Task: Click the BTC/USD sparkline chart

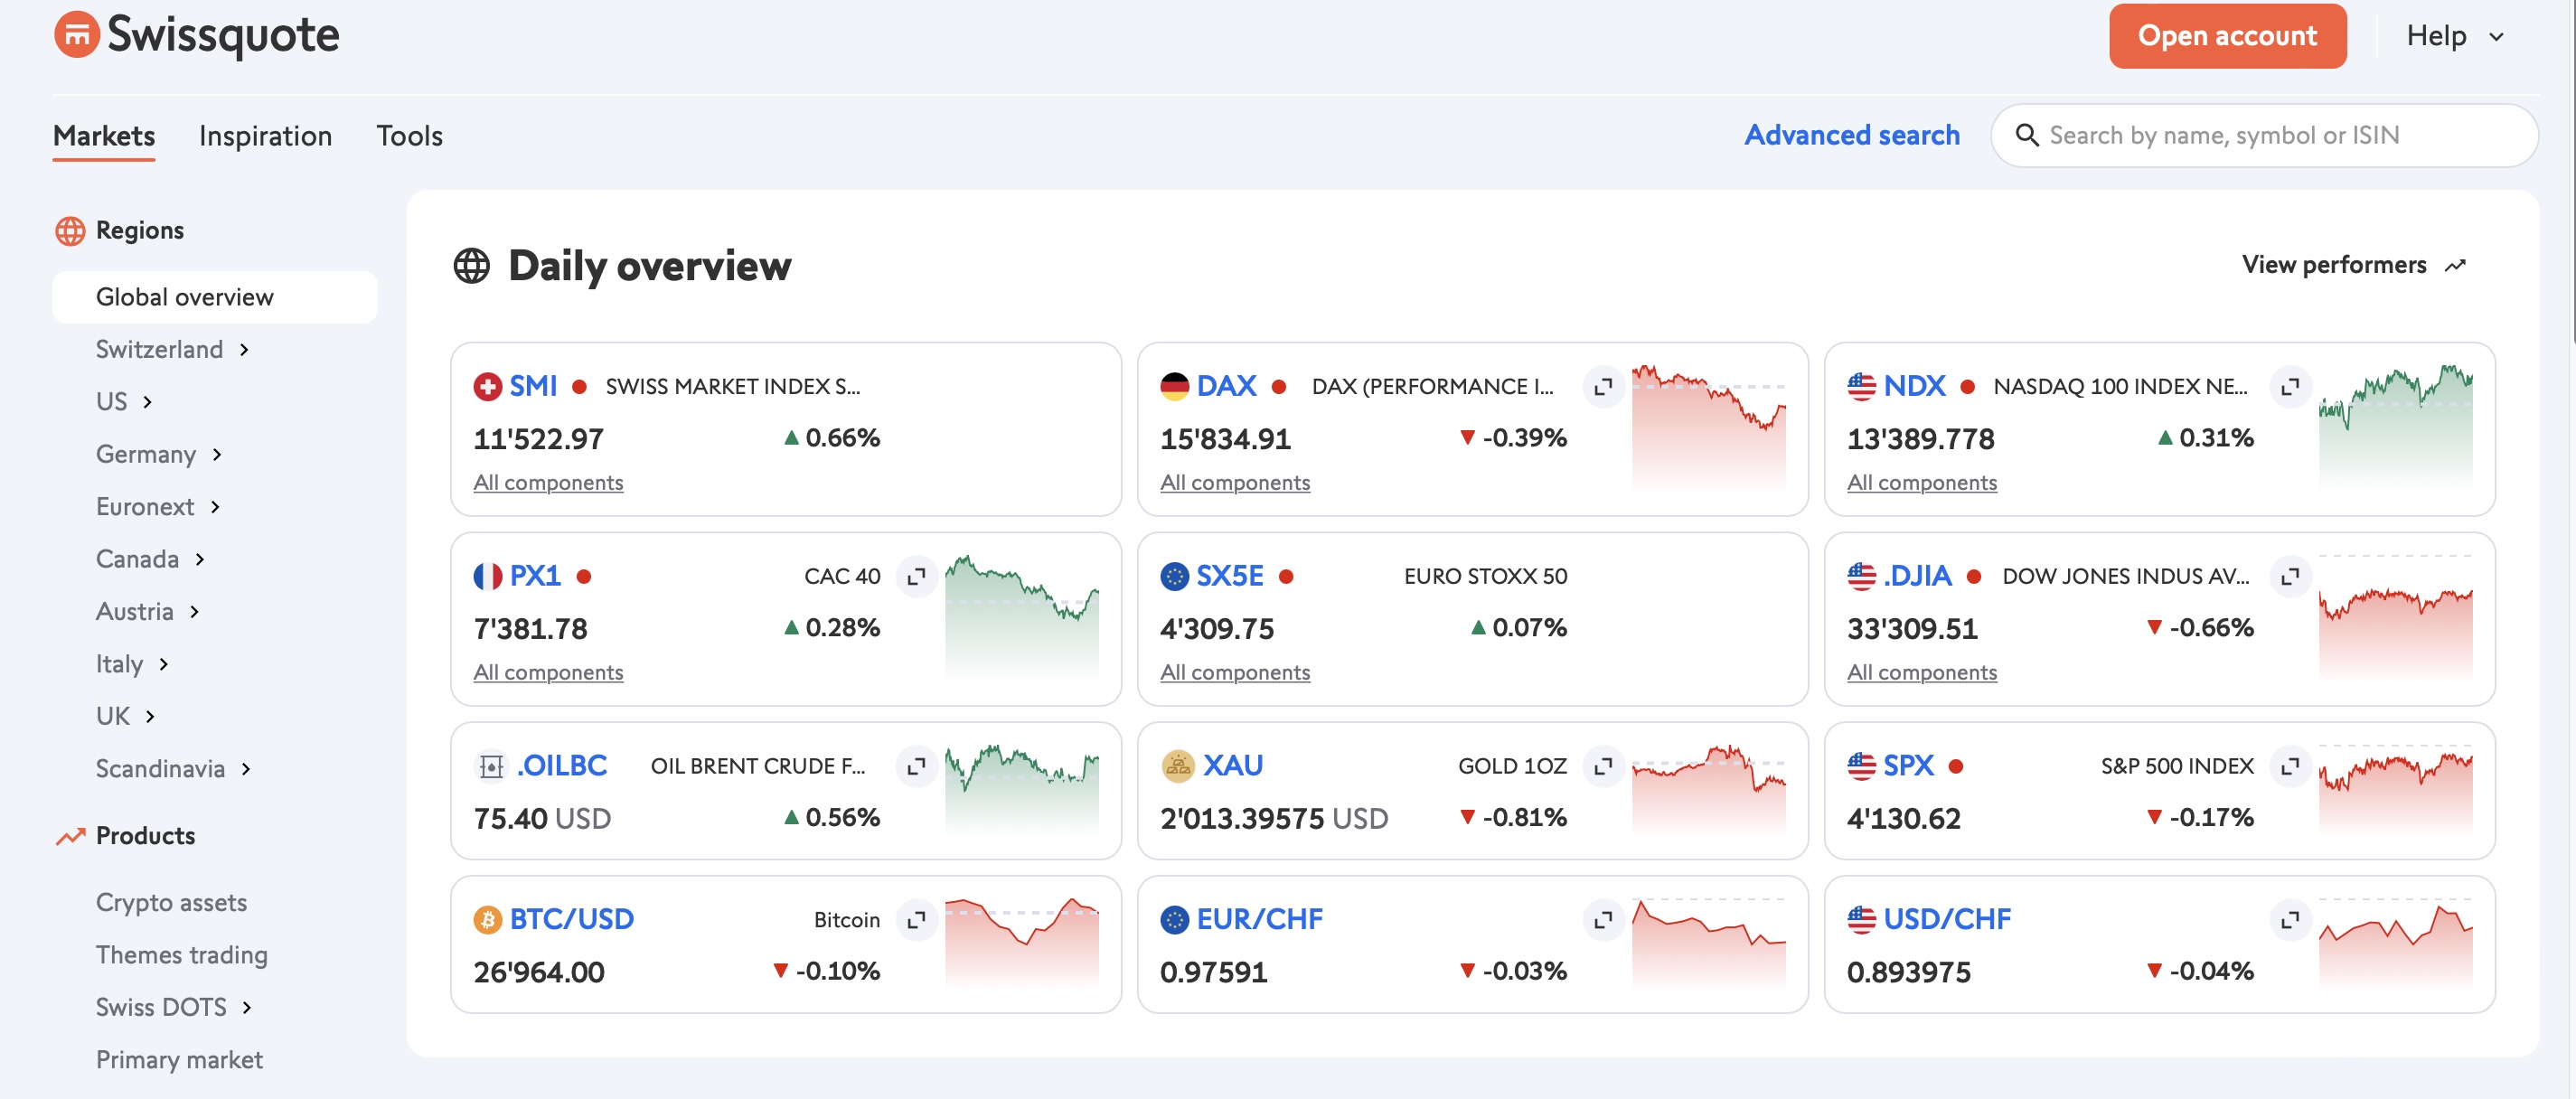Action: coord(1022,943)
